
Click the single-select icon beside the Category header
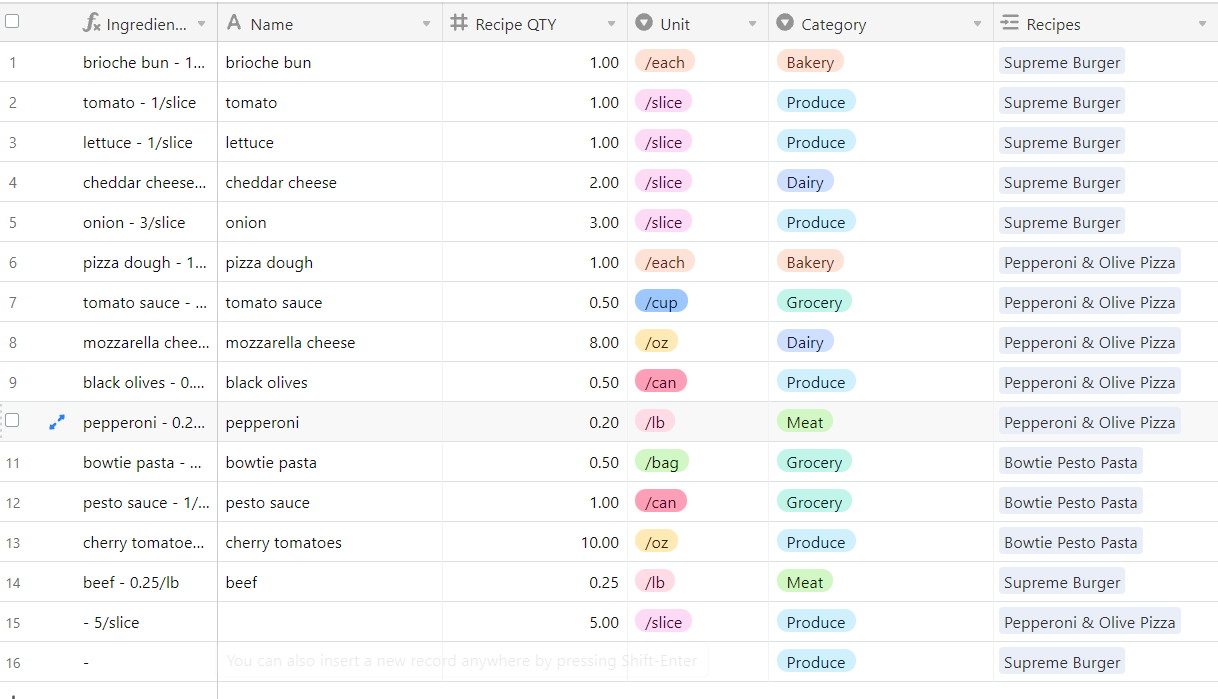(x=785, y=23)
